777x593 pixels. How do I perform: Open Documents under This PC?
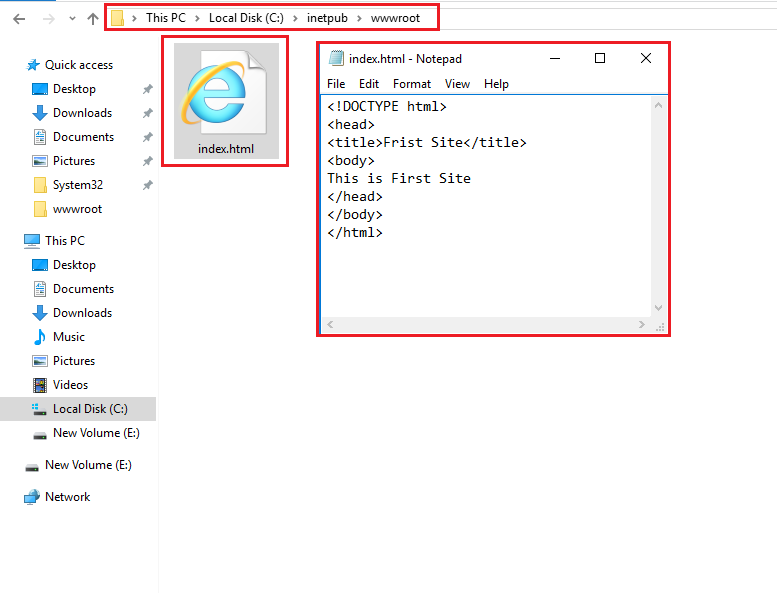coord(83,289)
